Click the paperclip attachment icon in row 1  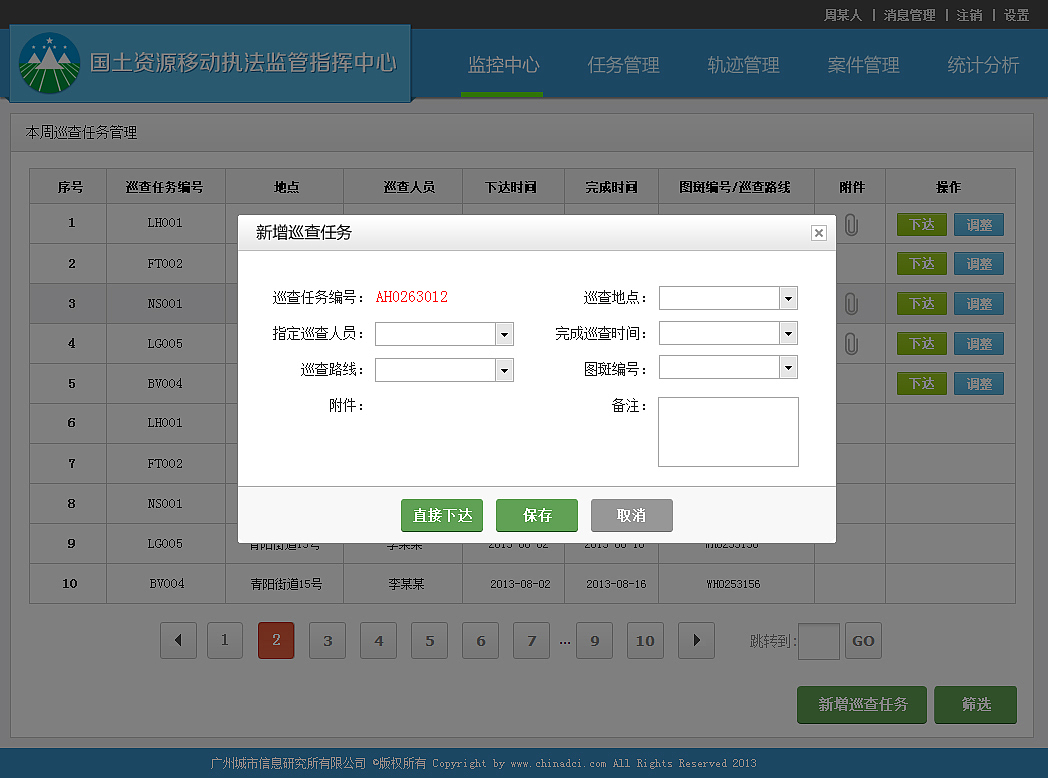pos(851,225)
